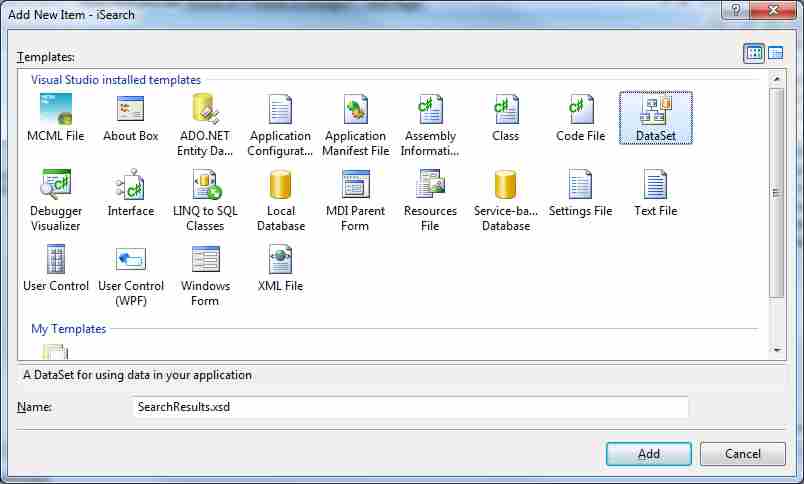Click the 'My Templates' group heading
The width and height of the screenshot is (804, 484).
coord(69,329)
